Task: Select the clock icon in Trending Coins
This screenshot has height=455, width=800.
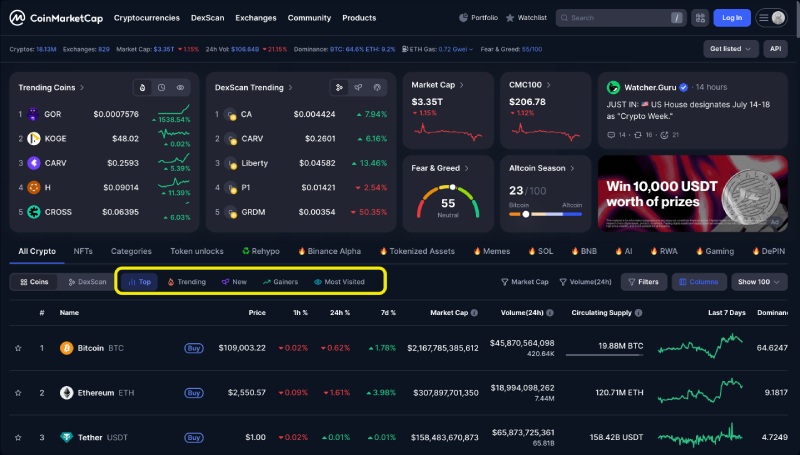Action: (161, 88)
